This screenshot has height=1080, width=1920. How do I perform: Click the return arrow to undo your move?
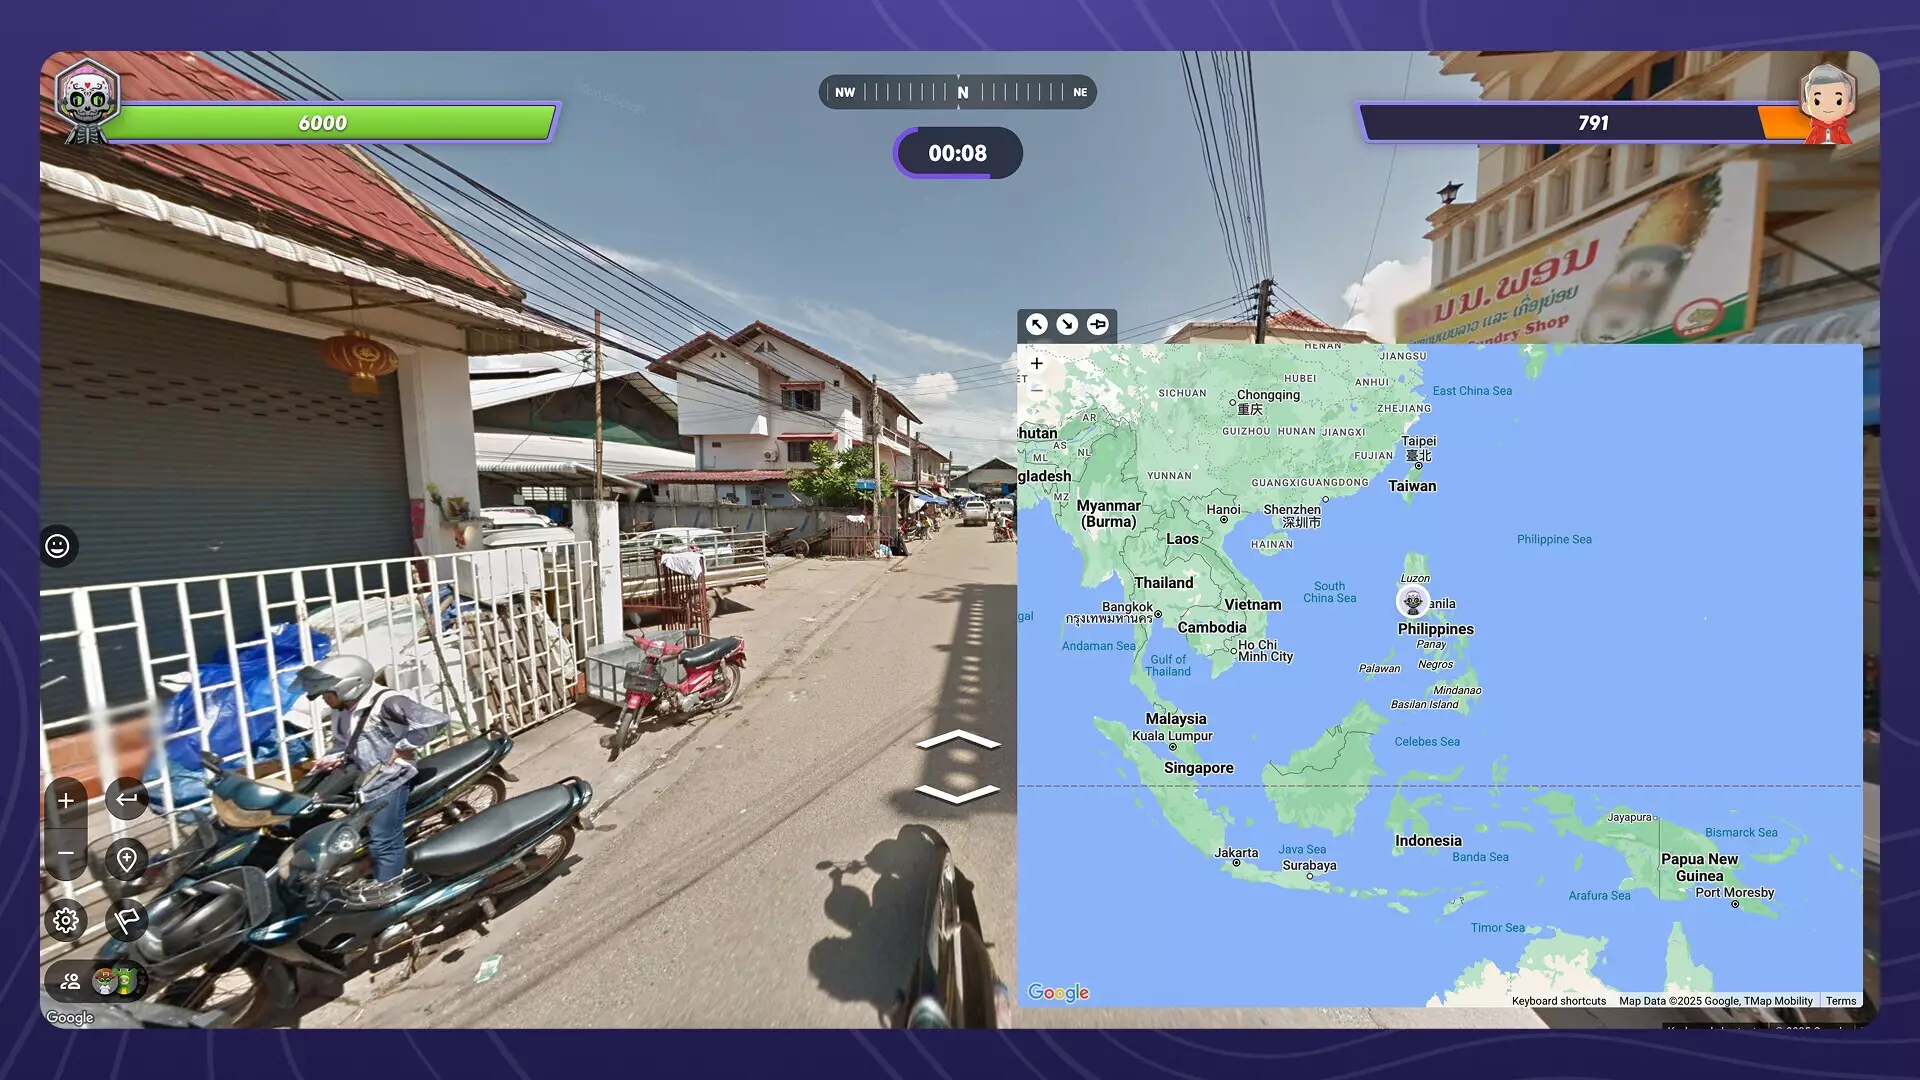[x=126, y=799]
